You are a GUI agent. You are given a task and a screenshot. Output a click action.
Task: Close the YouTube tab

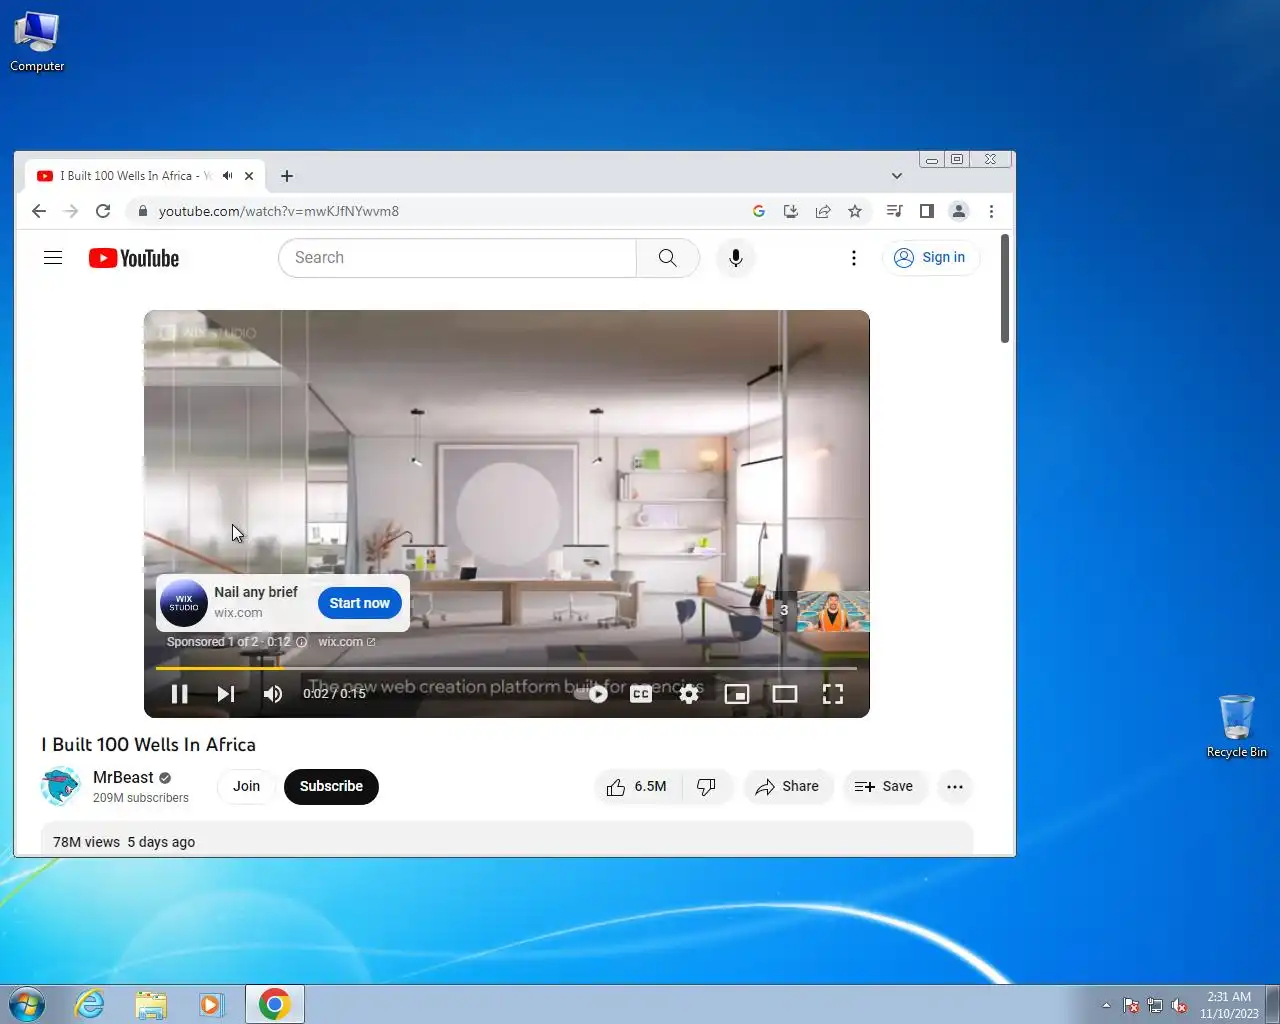point(249,176)
